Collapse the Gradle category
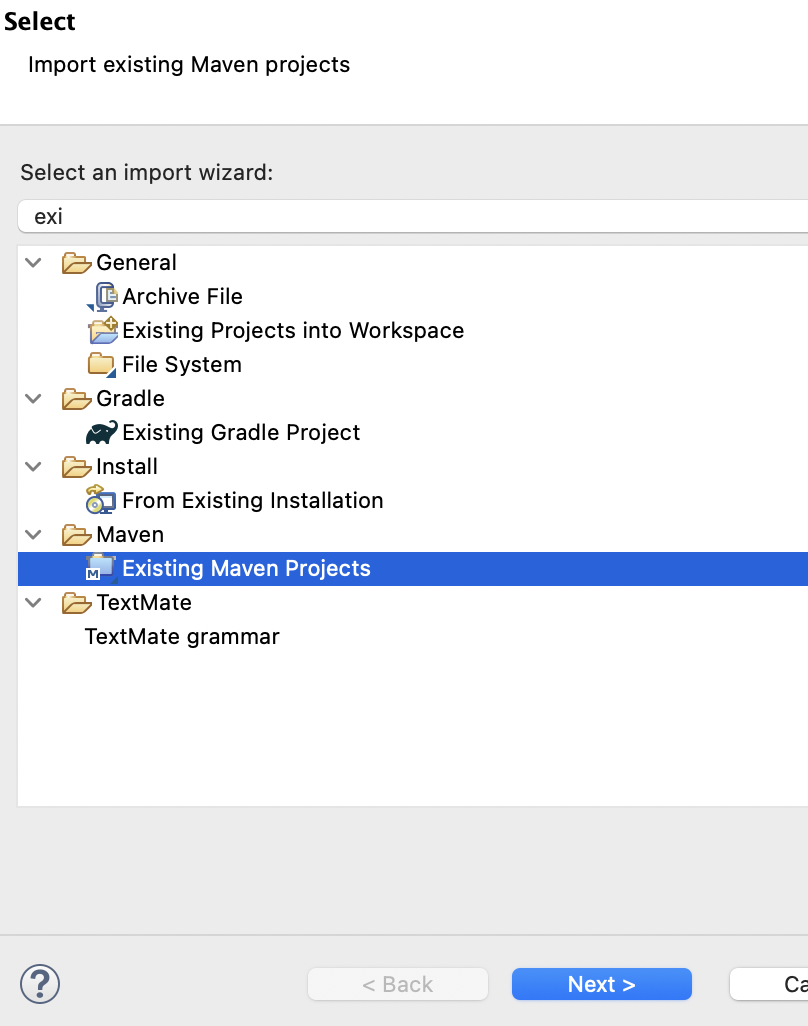The image size is (808, 1026). coord(33,399)
